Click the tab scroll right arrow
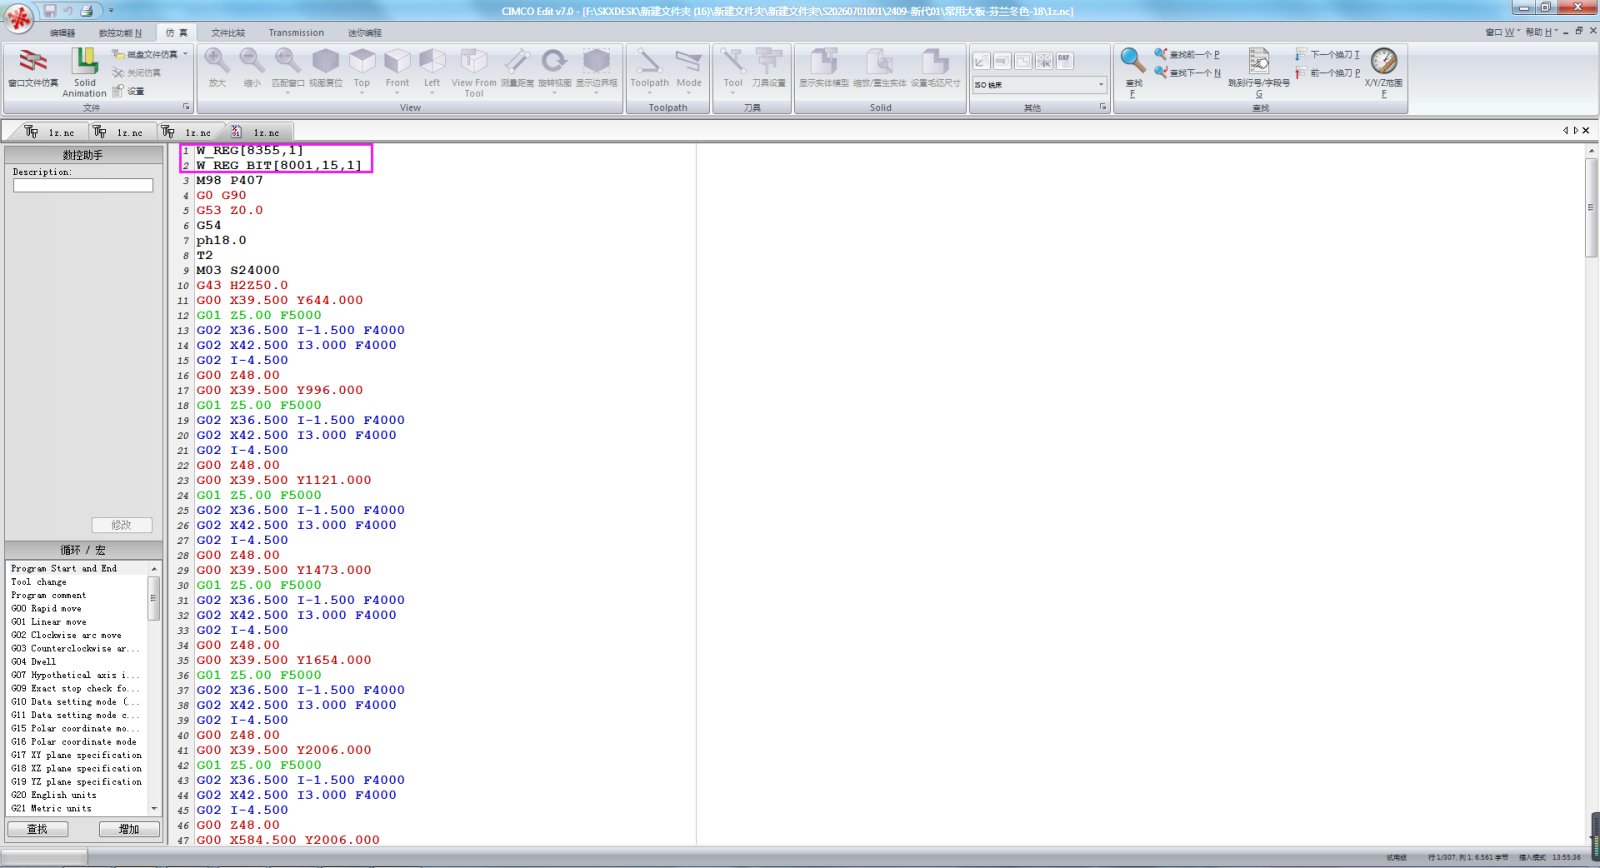Viewport: 1600px width, 868px height. [x=1576, y=130]
